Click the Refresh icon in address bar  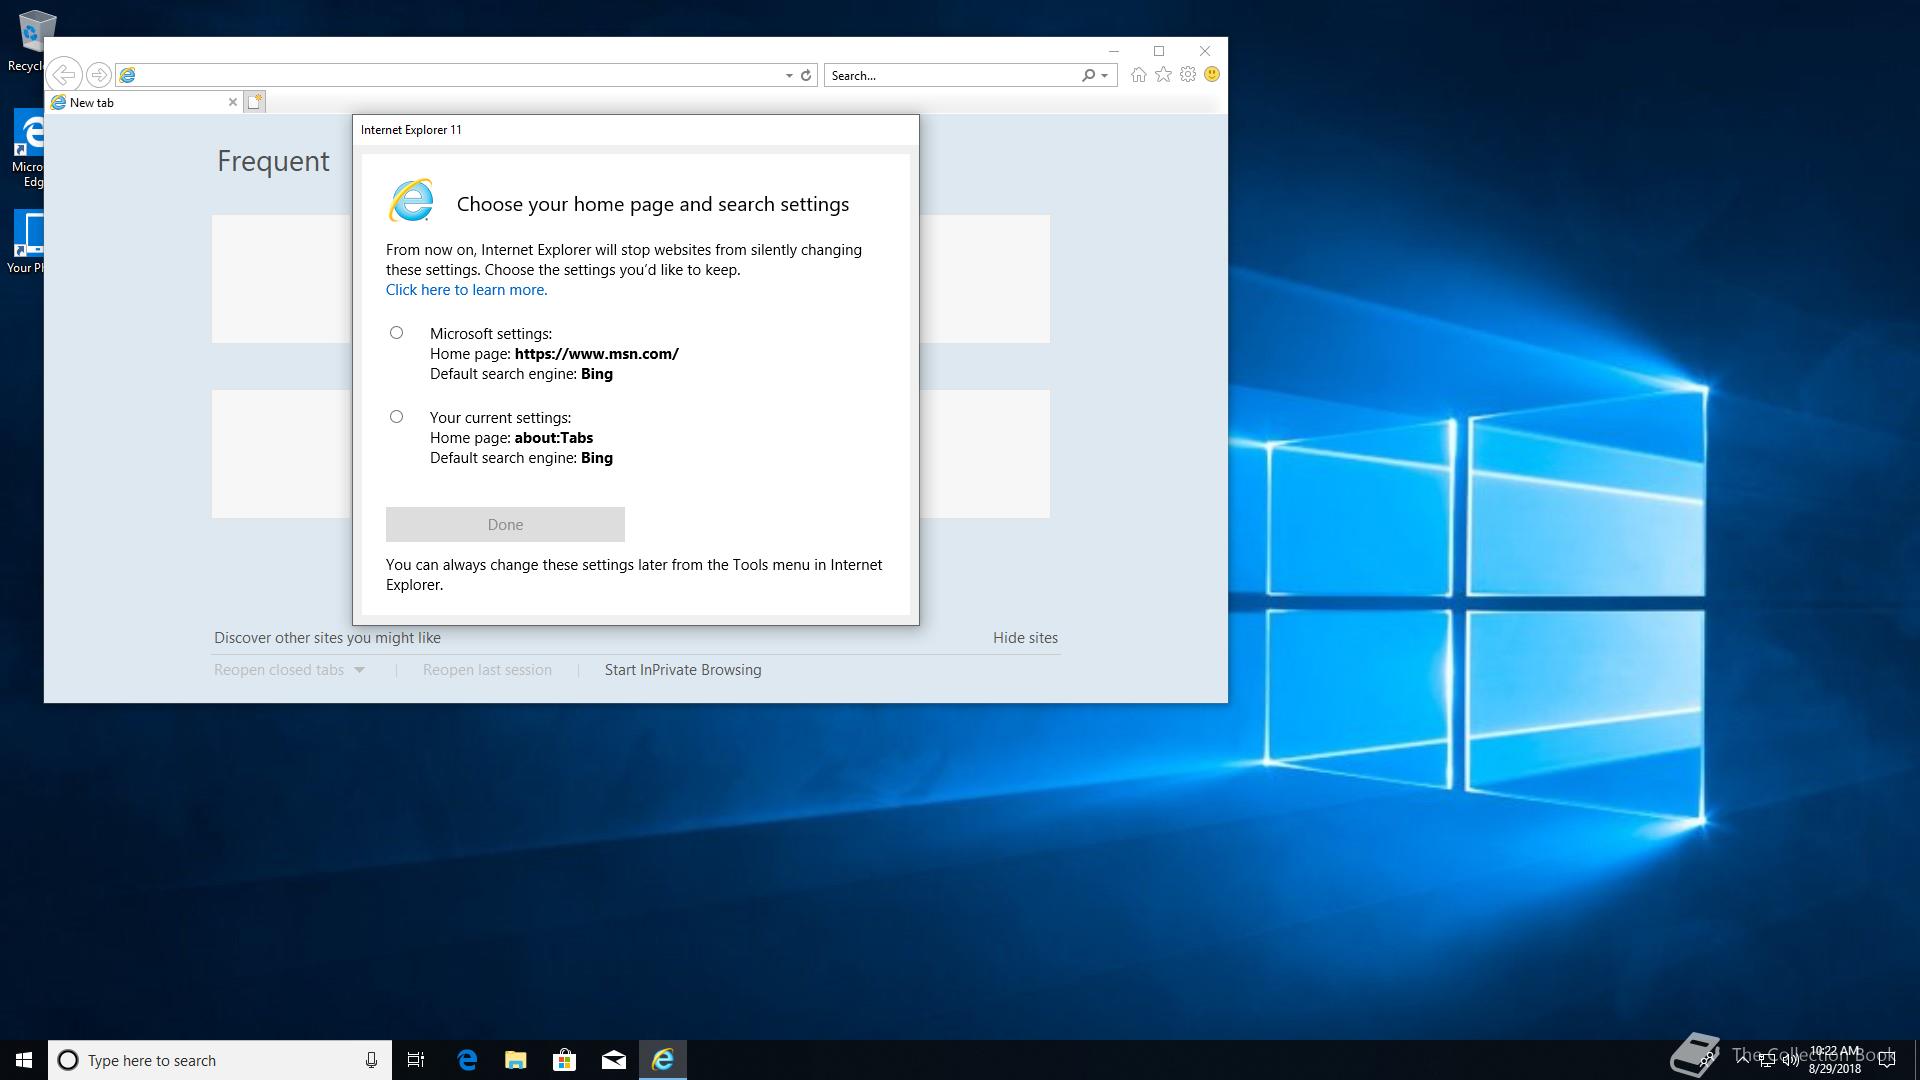tap(806, 75)
